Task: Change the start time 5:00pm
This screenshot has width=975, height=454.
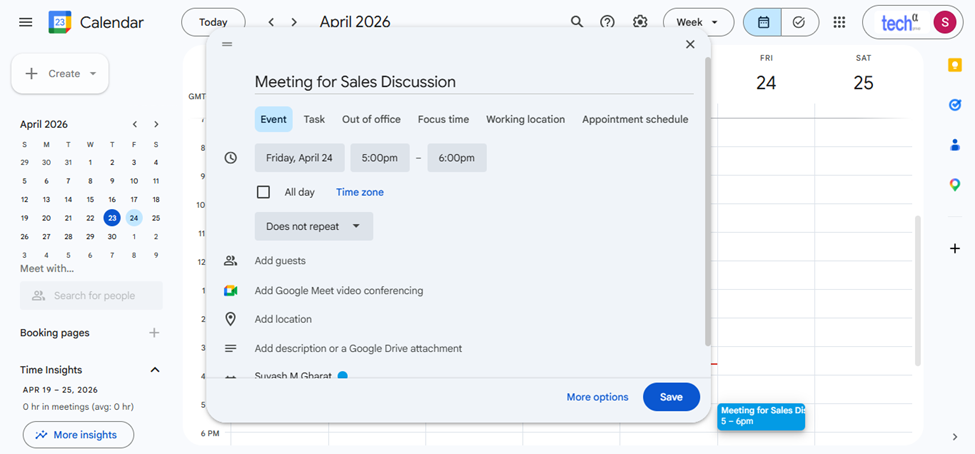Action: pos(380,158)
